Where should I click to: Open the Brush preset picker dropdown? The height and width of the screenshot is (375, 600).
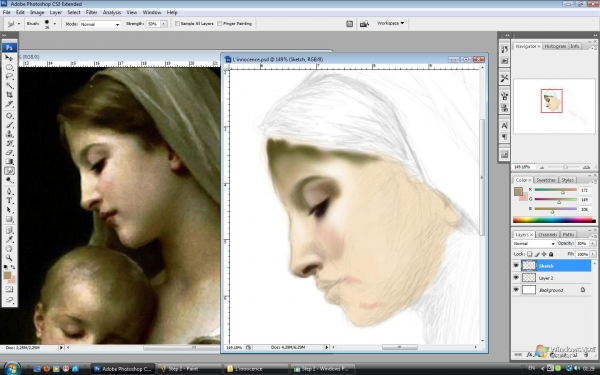54,24
